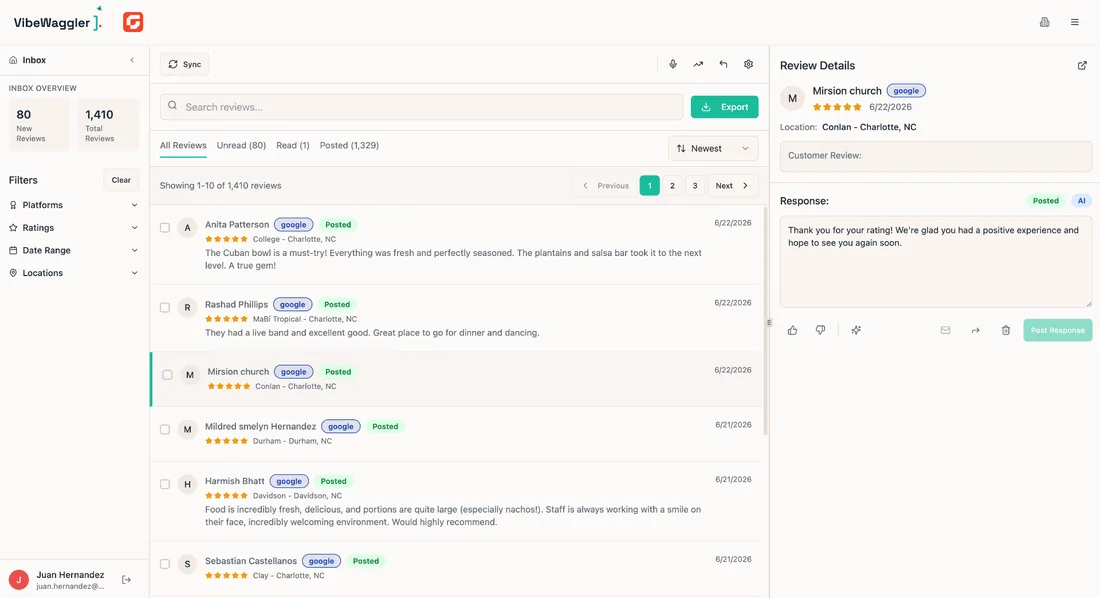1100x598 pixels.
Task: Focus the Search reviews field
Action: pyautogui.click(x=421, y=107)
